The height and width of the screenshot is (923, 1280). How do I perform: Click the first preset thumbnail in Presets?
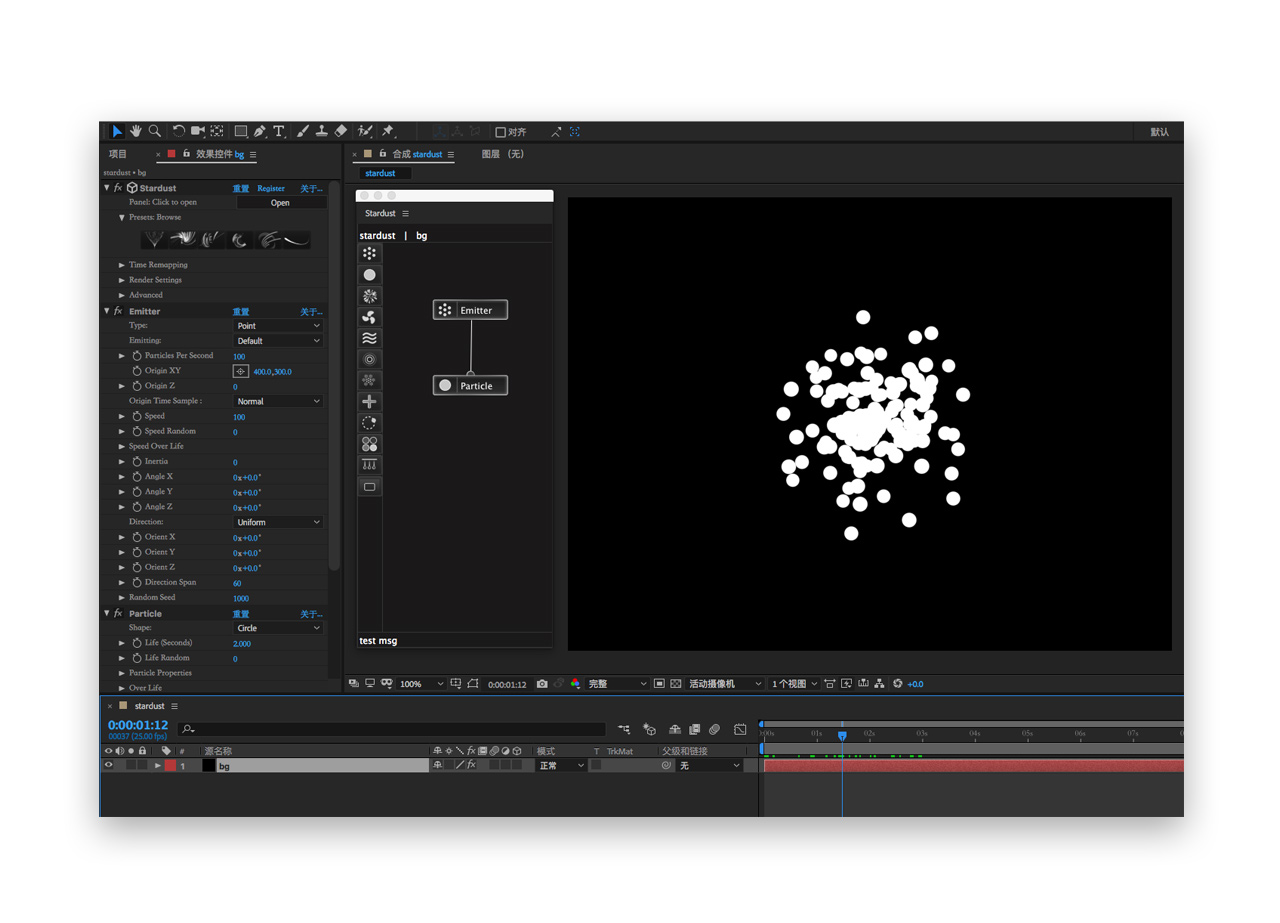(154, 240)
